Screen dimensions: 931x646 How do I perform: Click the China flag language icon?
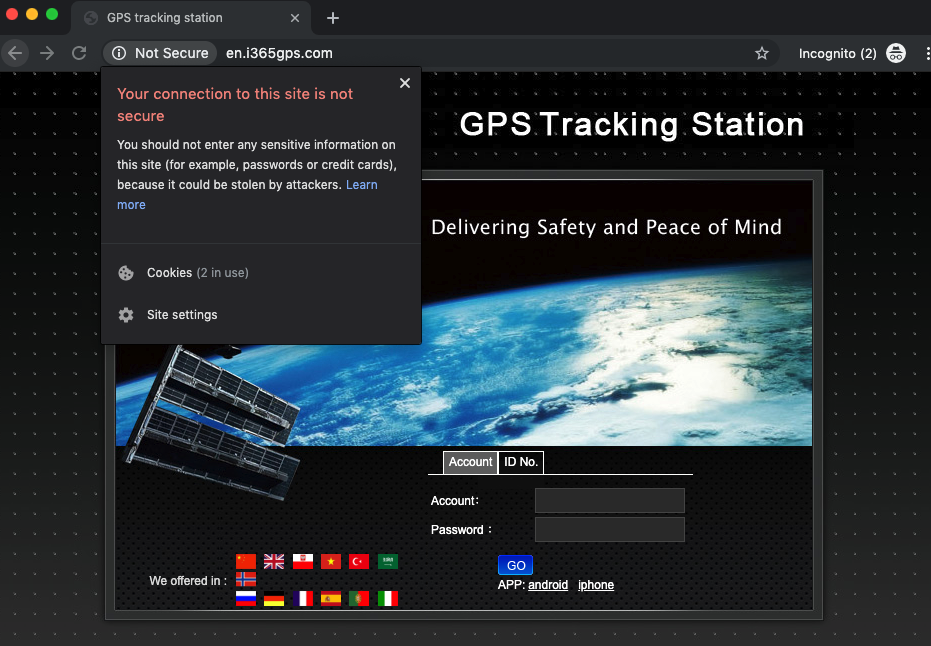246,562
